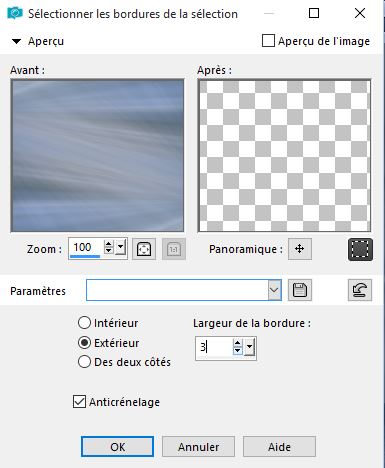Enable the Aperçu de l'image checkbox

point(268,41)
